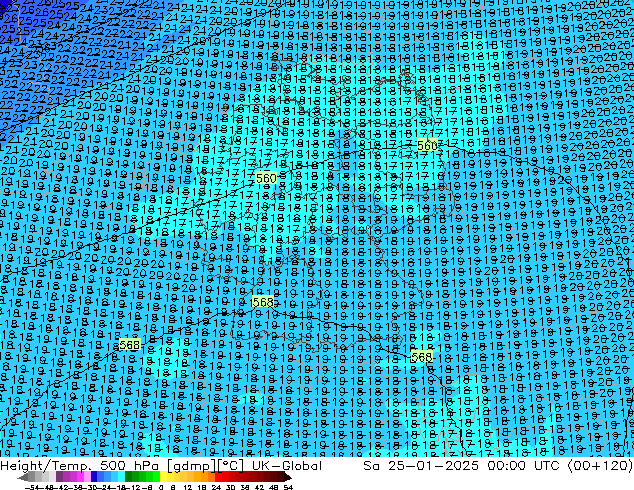
Task: Click the 'UK-Global' model name
Action: (x=287, y=466)
